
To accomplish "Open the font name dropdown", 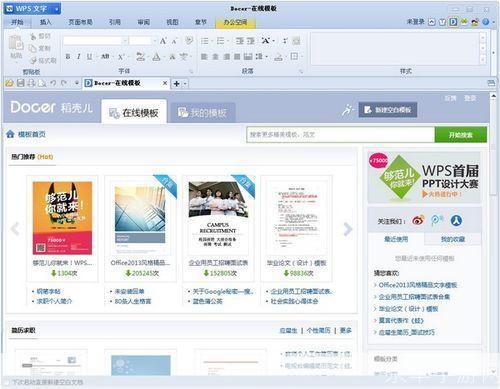I will [125, 41].
